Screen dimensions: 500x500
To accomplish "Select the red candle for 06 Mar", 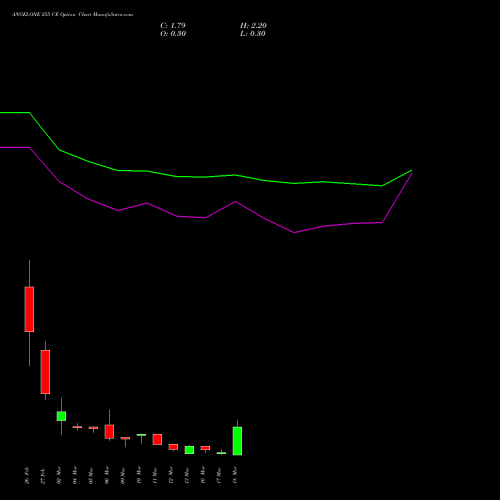I will click(109, 431).
